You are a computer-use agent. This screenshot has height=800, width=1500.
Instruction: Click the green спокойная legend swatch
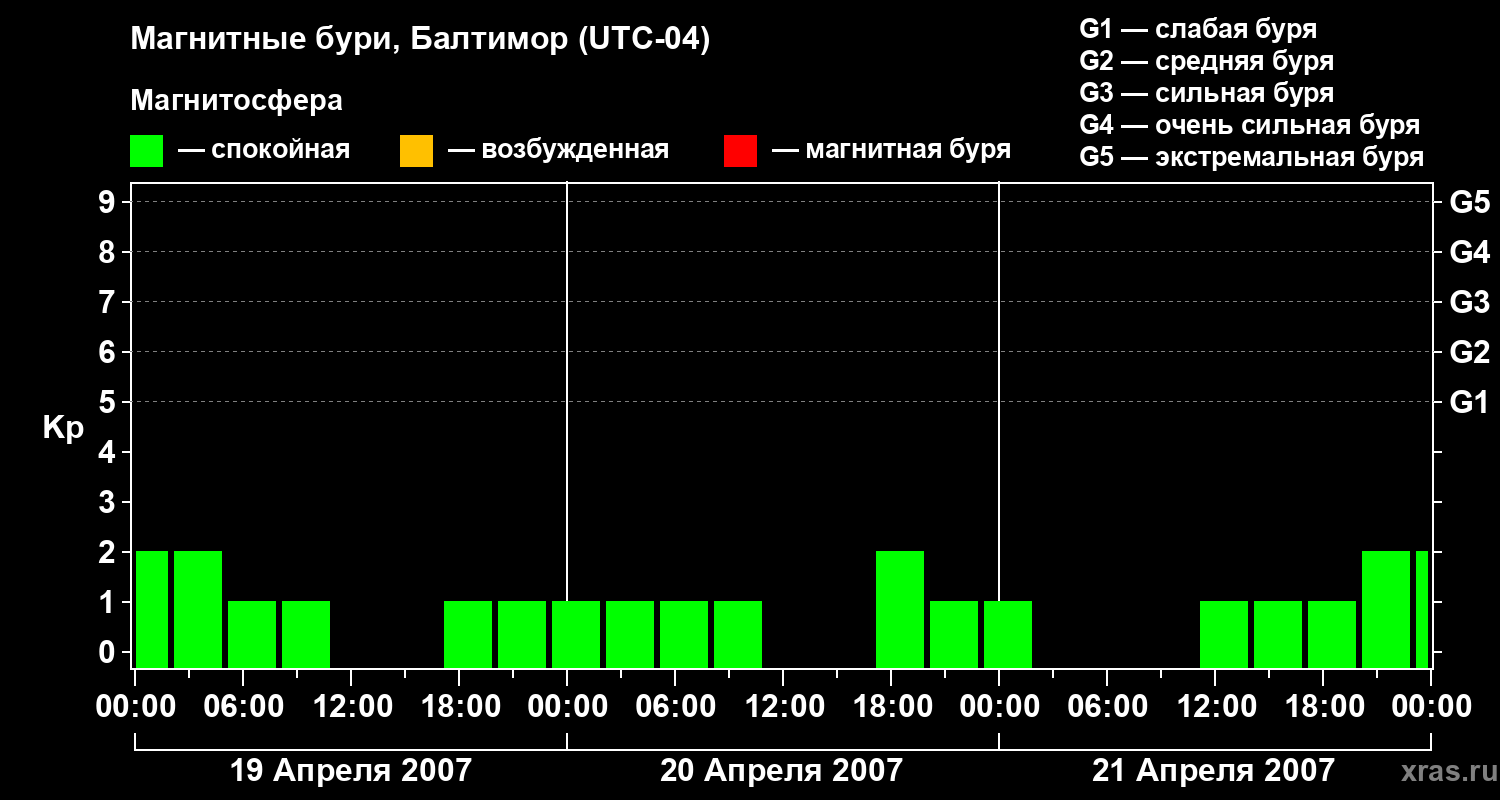pos(146,151)
